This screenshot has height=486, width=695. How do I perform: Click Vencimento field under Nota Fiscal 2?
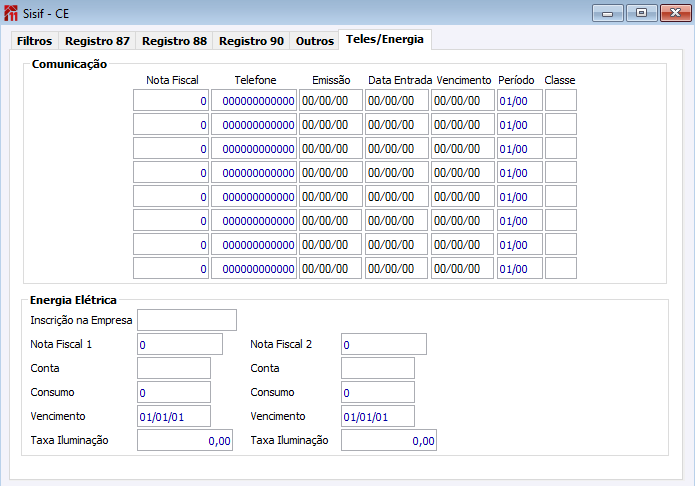pos(378,415)
